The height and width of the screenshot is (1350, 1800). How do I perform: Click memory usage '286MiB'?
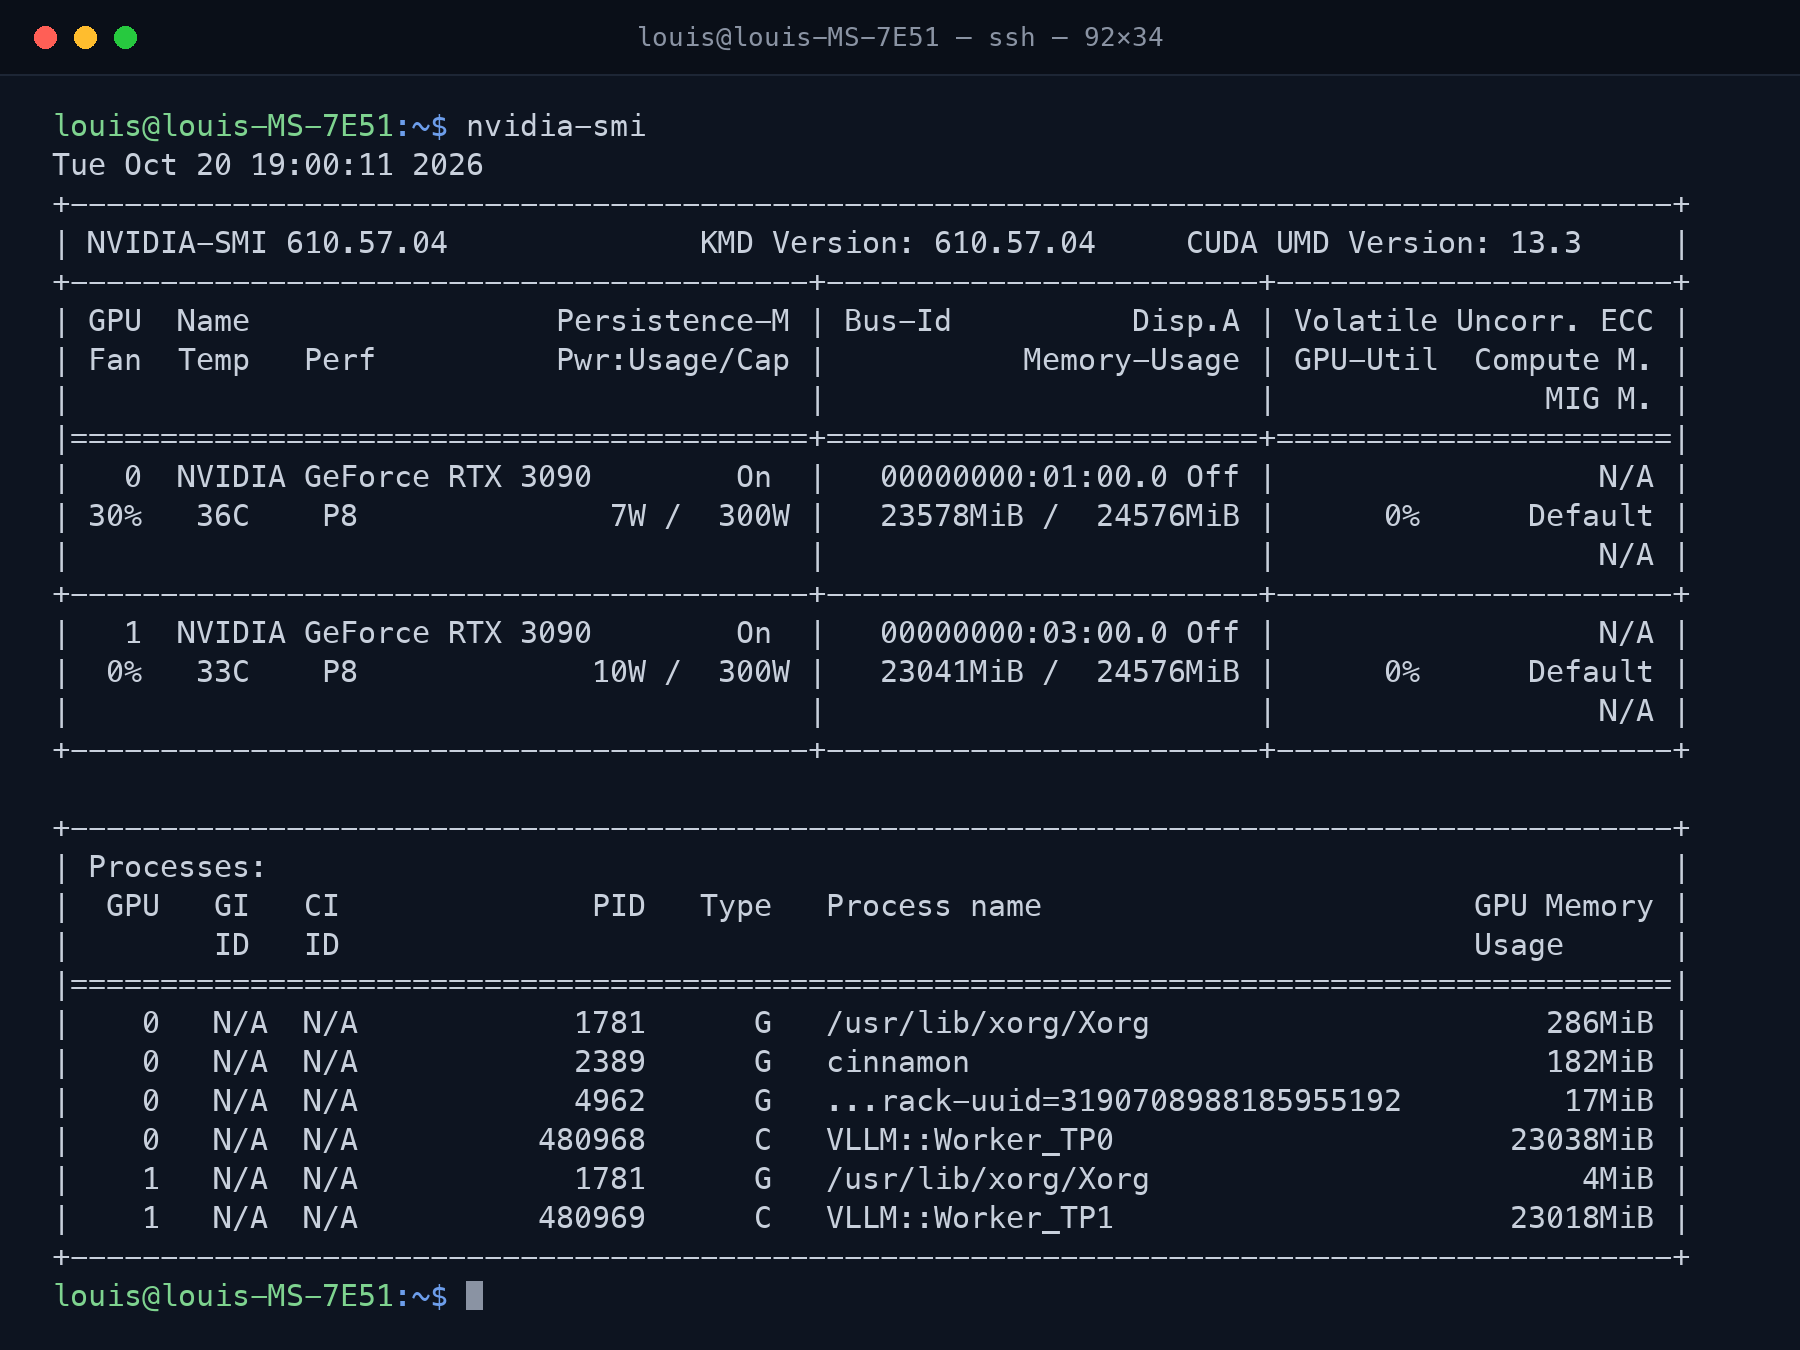(x=1599, y=1023)
